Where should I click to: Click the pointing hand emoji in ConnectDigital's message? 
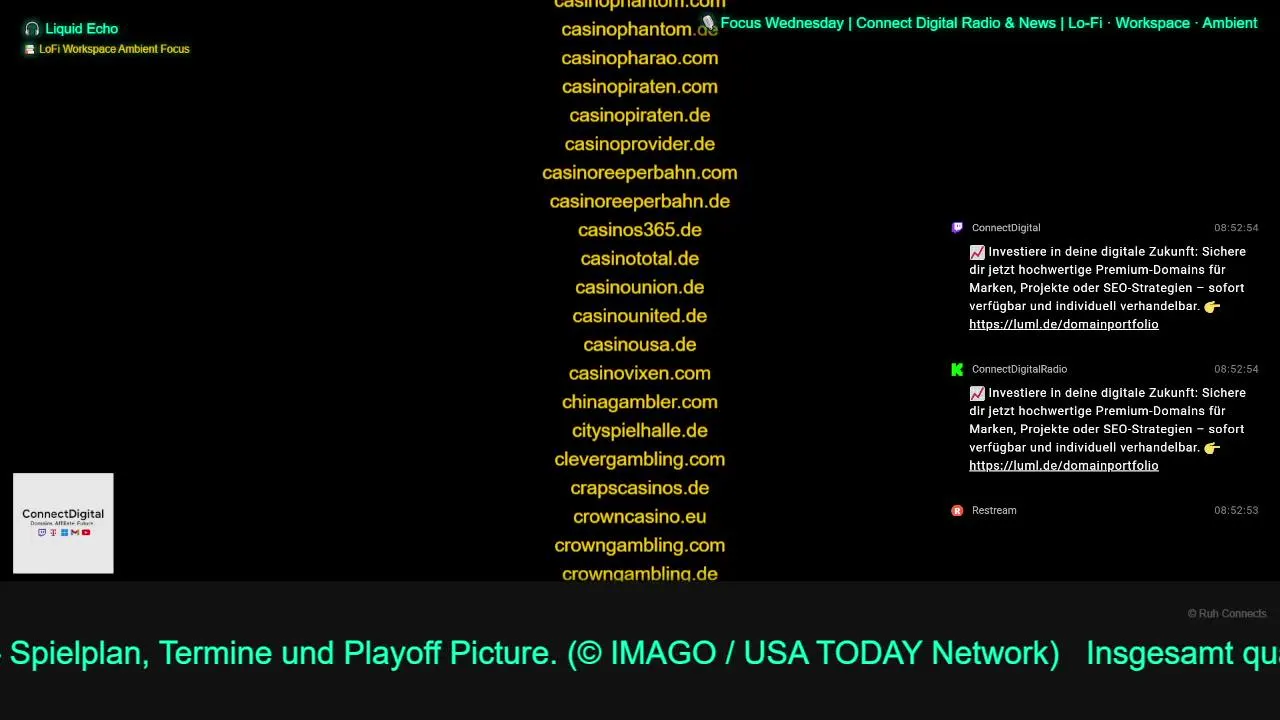point(1212,307)
